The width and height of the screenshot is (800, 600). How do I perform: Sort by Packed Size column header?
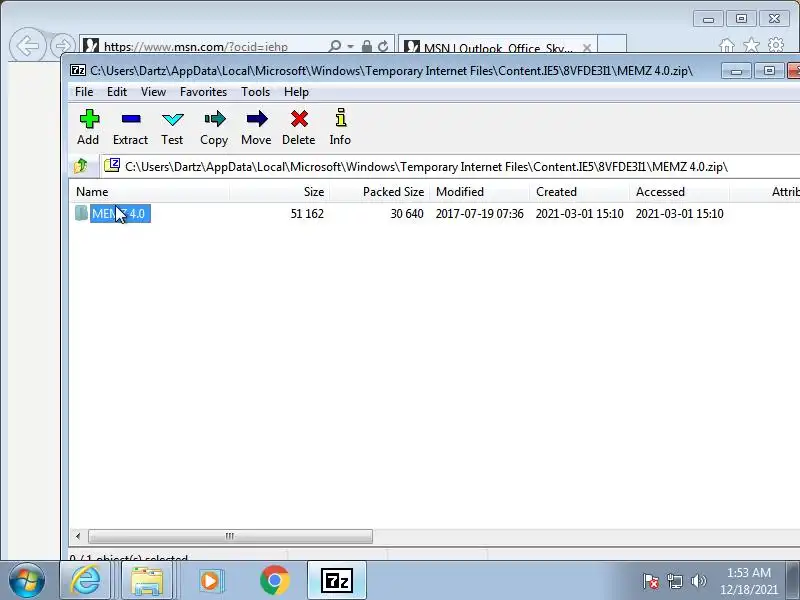point(379,192)
